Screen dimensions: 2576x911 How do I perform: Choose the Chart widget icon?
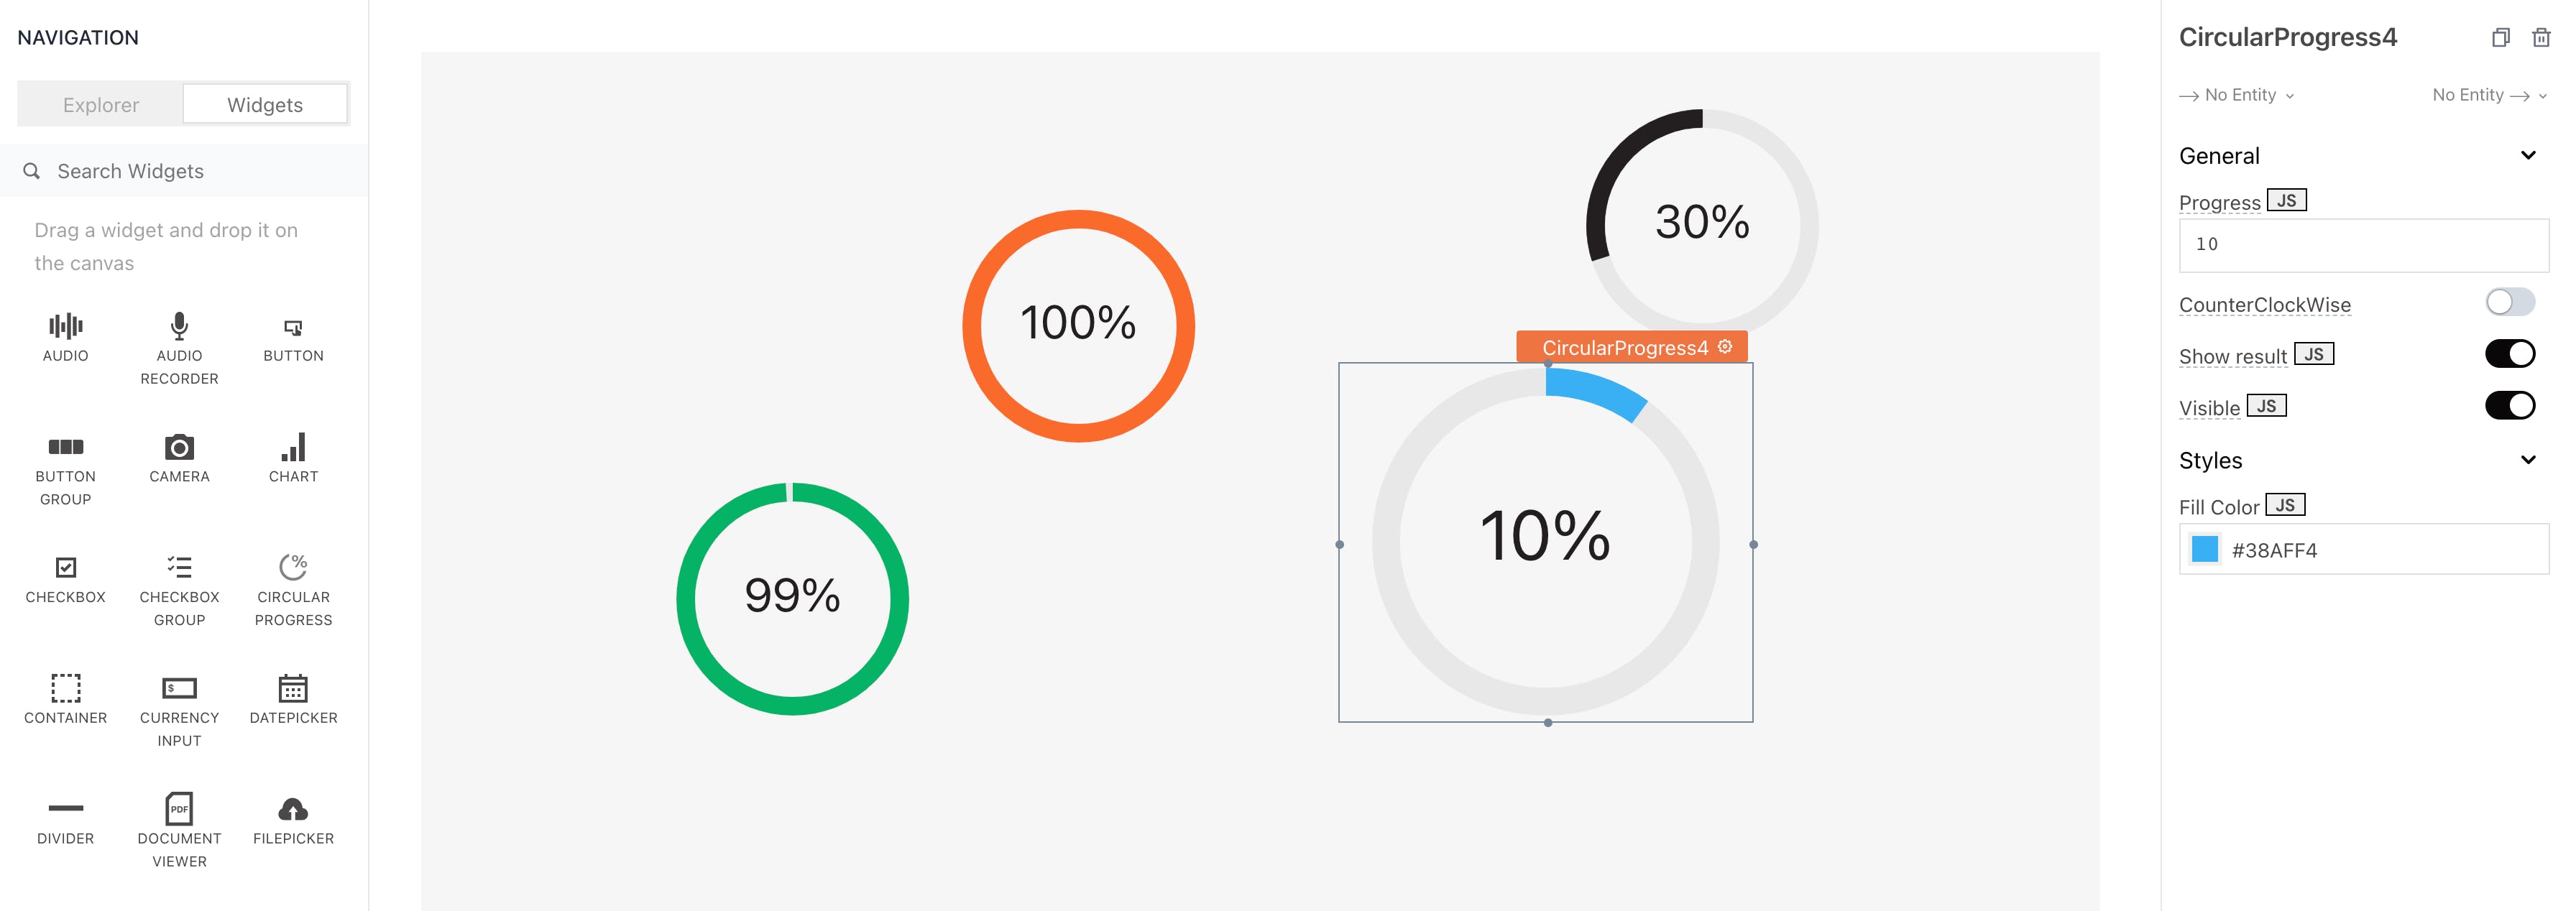coord(293,447)
